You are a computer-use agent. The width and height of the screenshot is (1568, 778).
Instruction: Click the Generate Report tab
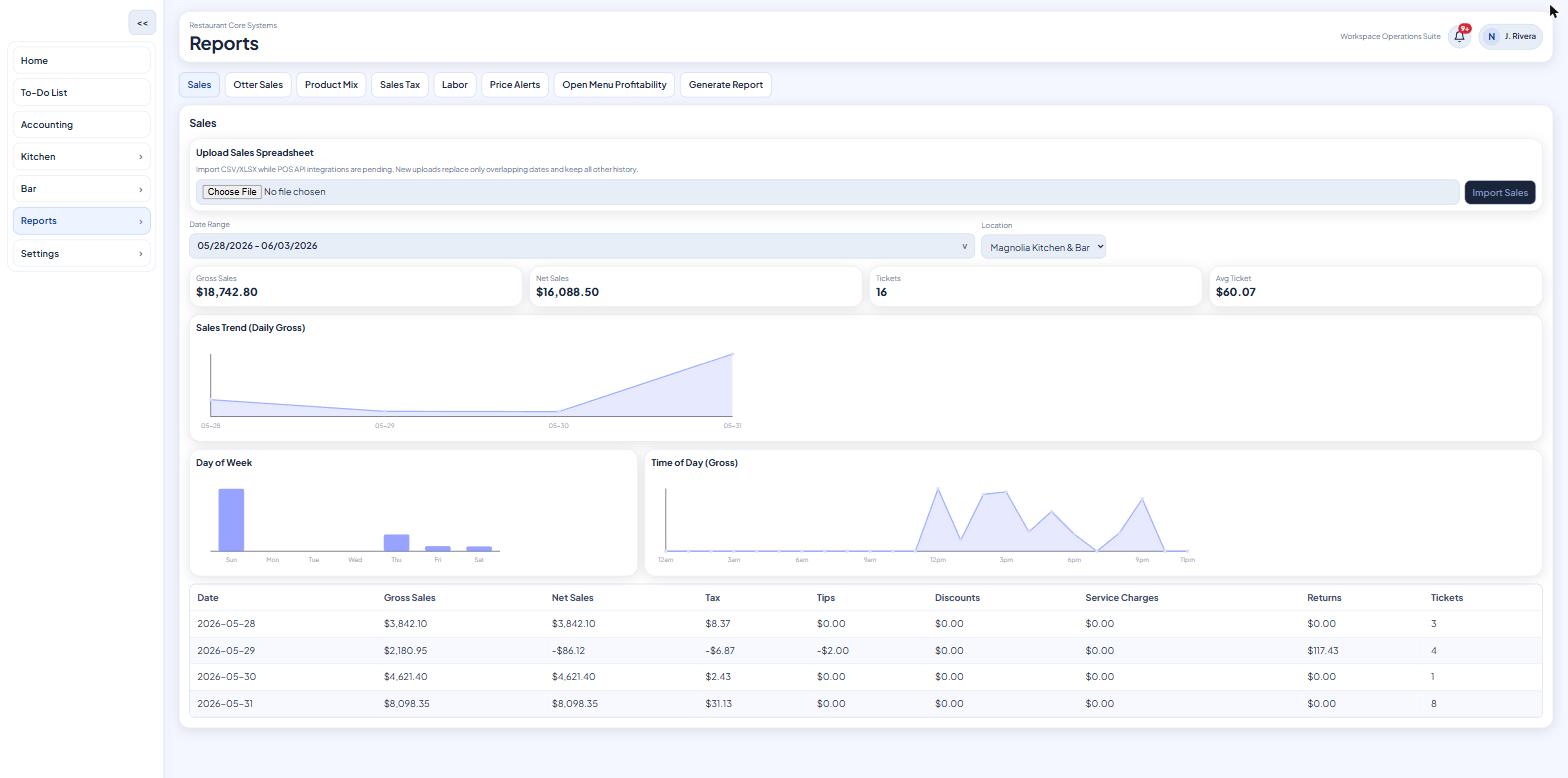[726, 85]
